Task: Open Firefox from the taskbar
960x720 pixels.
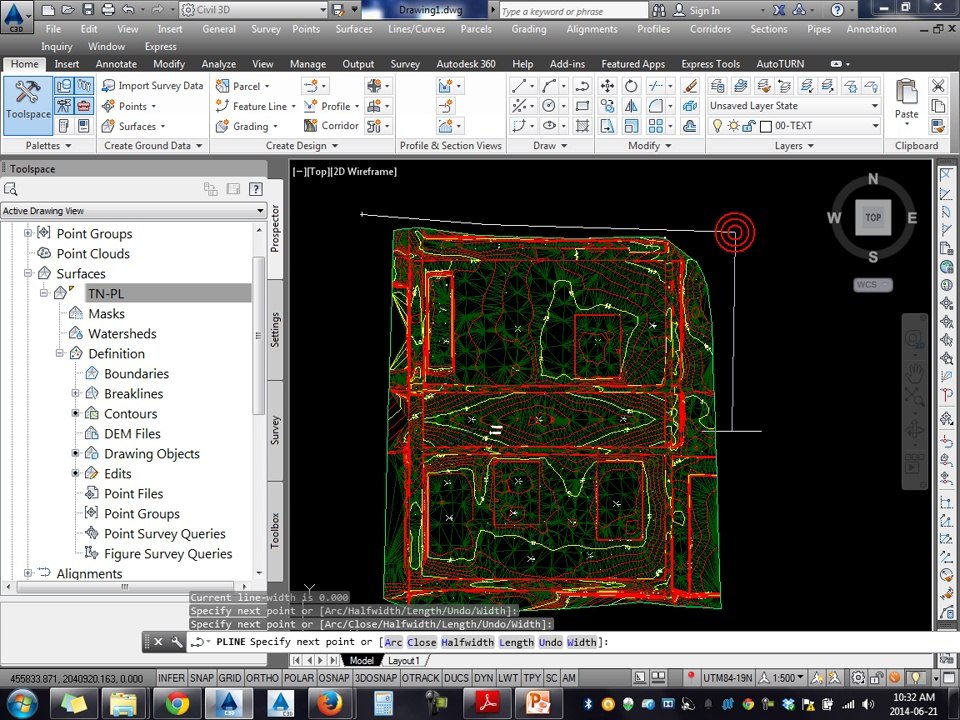Action: (x=329, y=703)
